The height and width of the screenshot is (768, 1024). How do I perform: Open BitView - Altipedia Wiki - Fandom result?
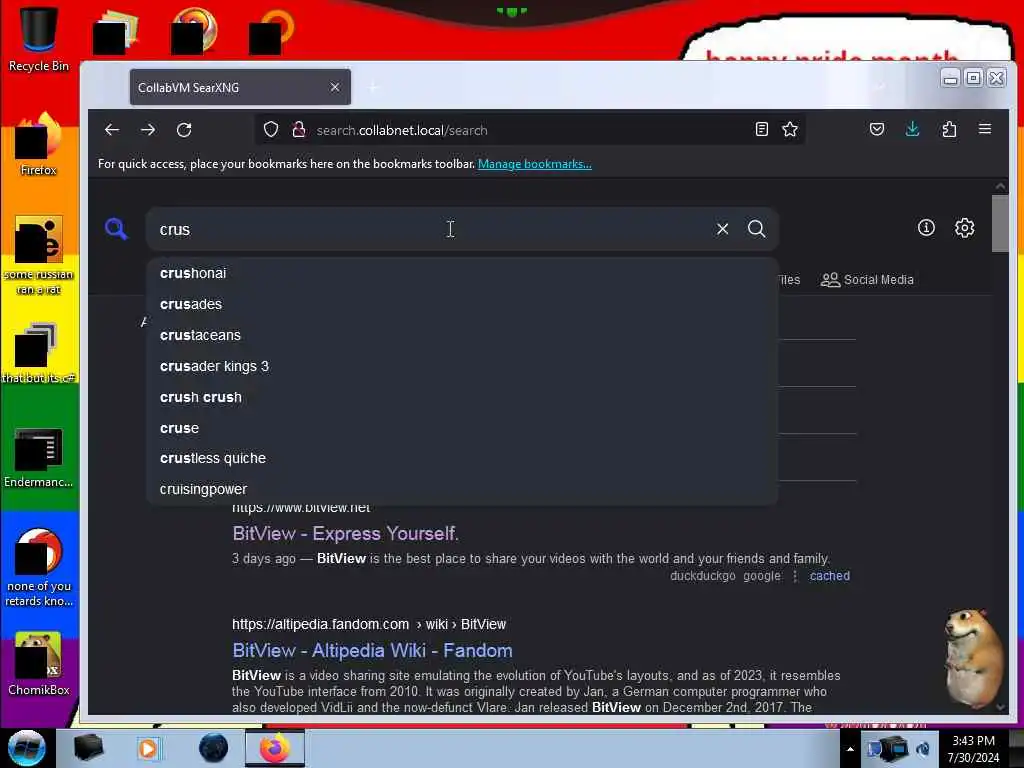tap(372, 650)
